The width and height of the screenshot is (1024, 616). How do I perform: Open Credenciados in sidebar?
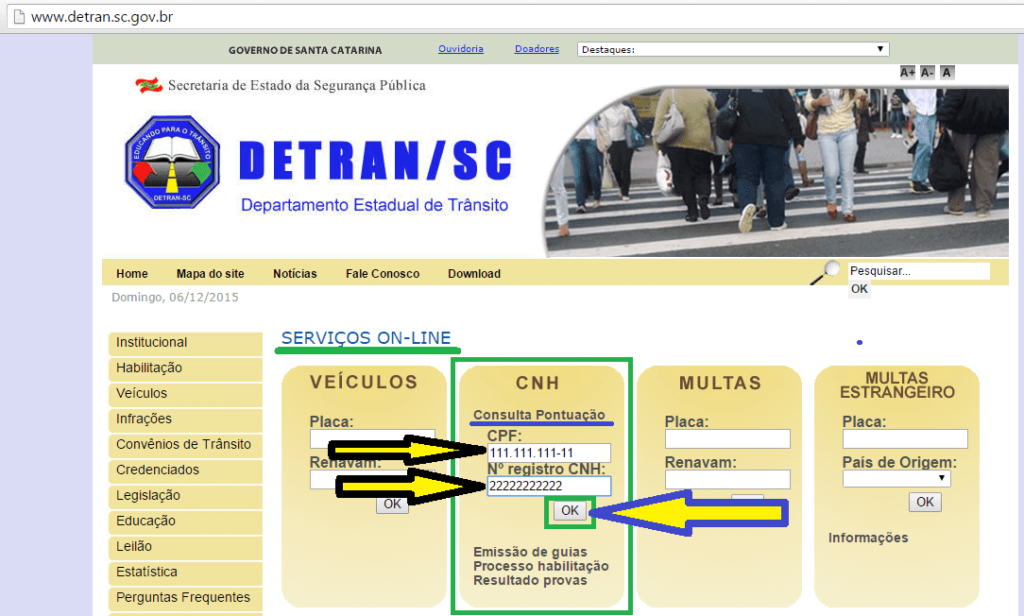(185, 470)
